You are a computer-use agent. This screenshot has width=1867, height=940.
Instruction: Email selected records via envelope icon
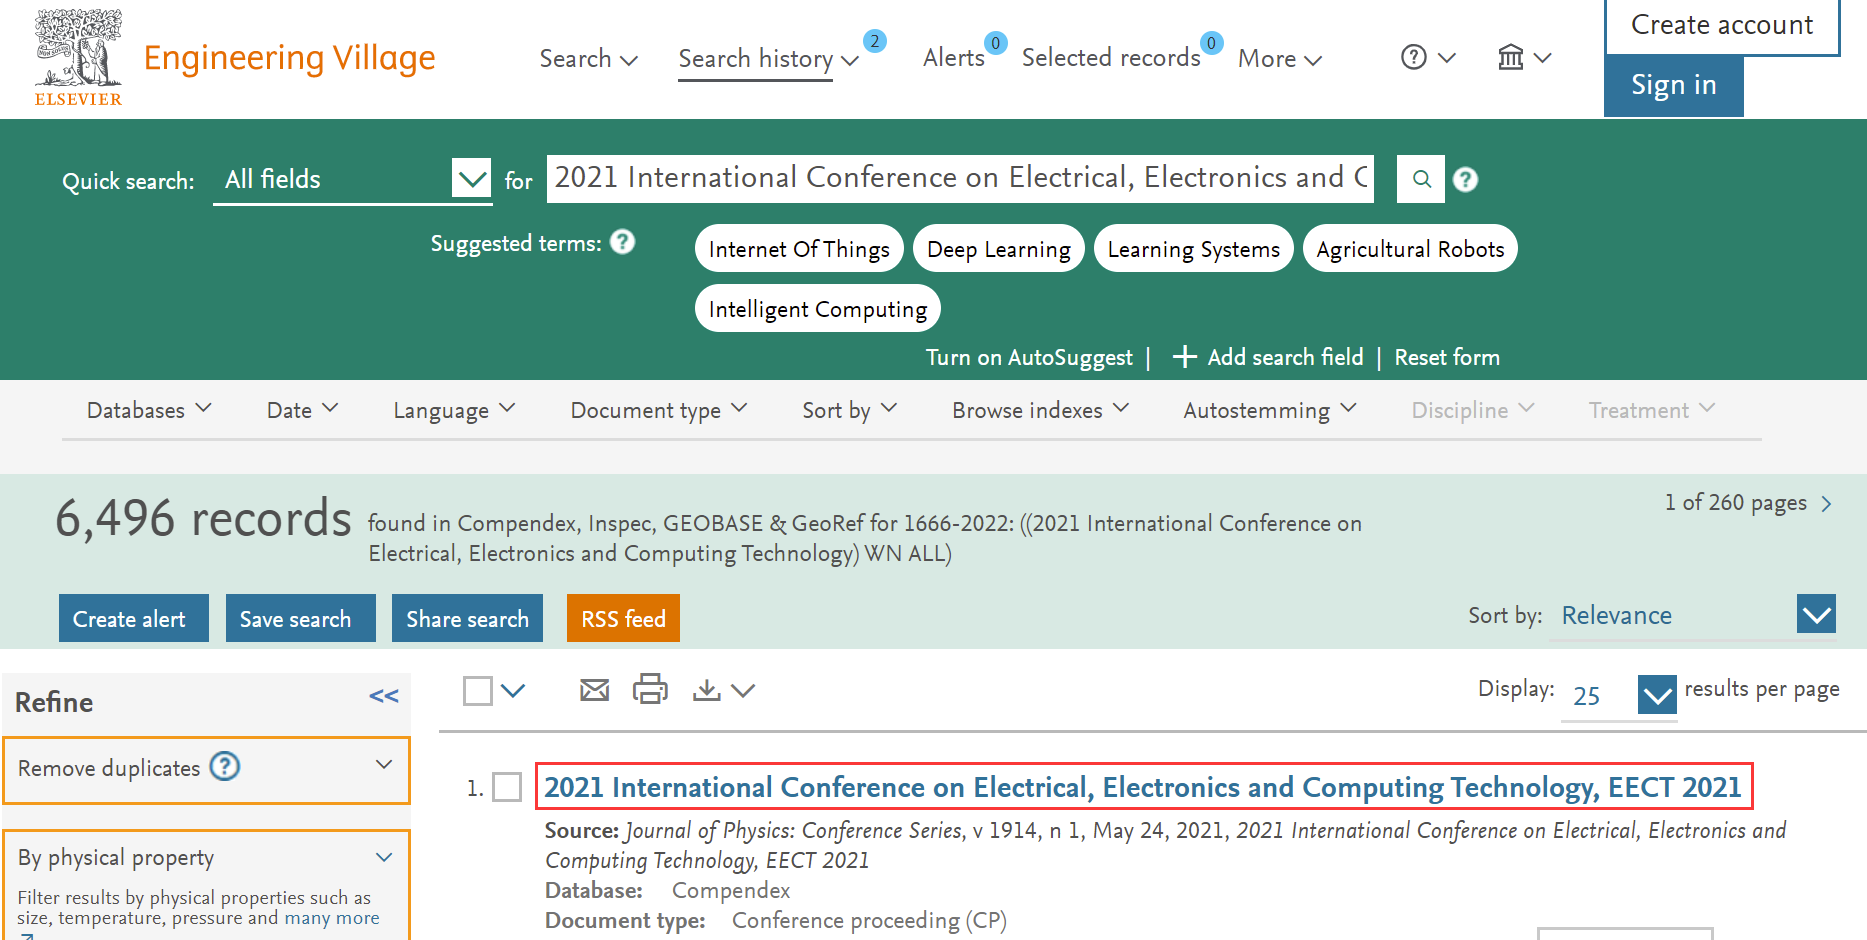click(x=595, y=690)
